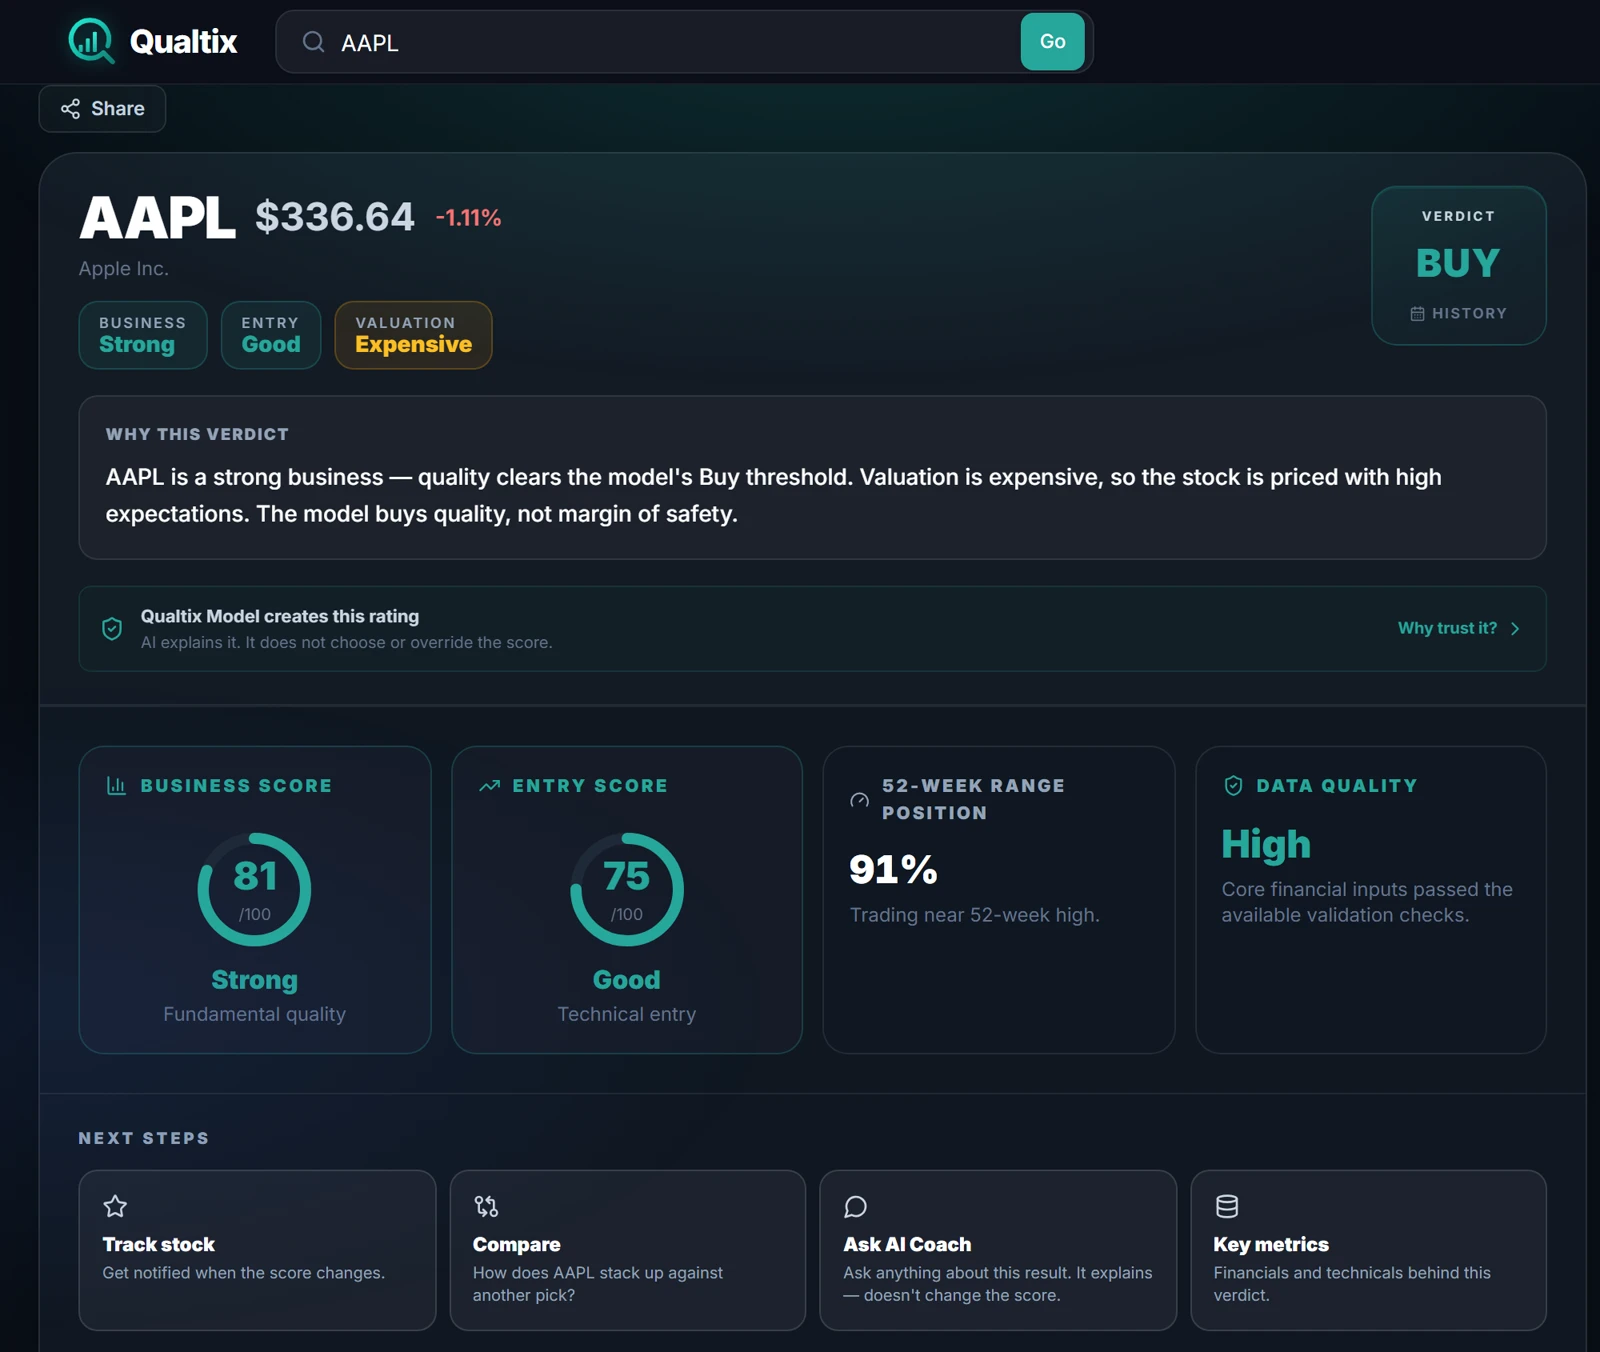Expand the Why trust it chevron
The width and height of the screenshot is (1600, 1352).
[1515, 629]
